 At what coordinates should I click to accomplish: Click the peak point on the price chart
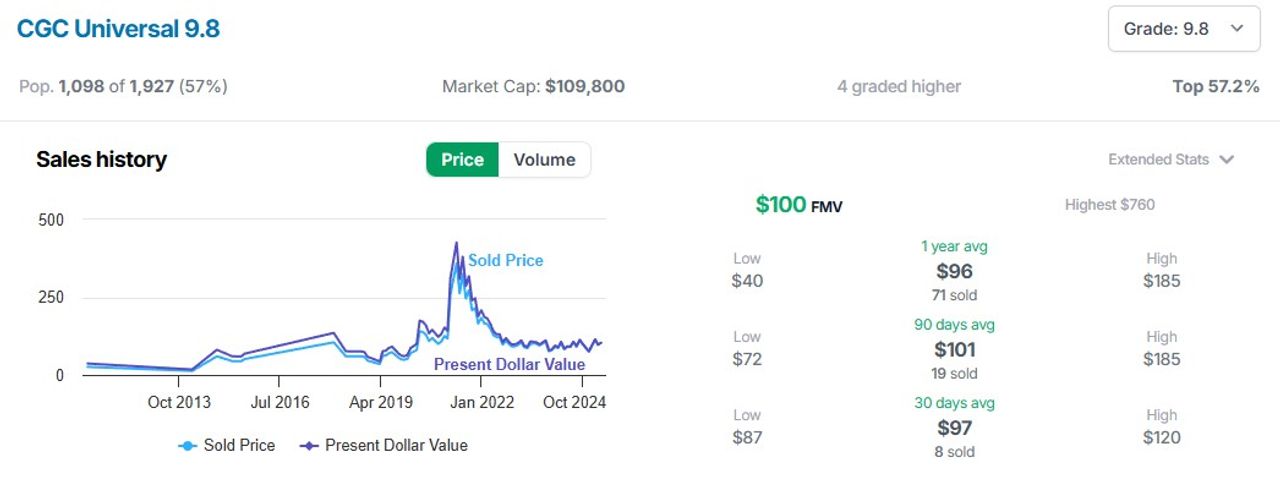tap(456, 242)
